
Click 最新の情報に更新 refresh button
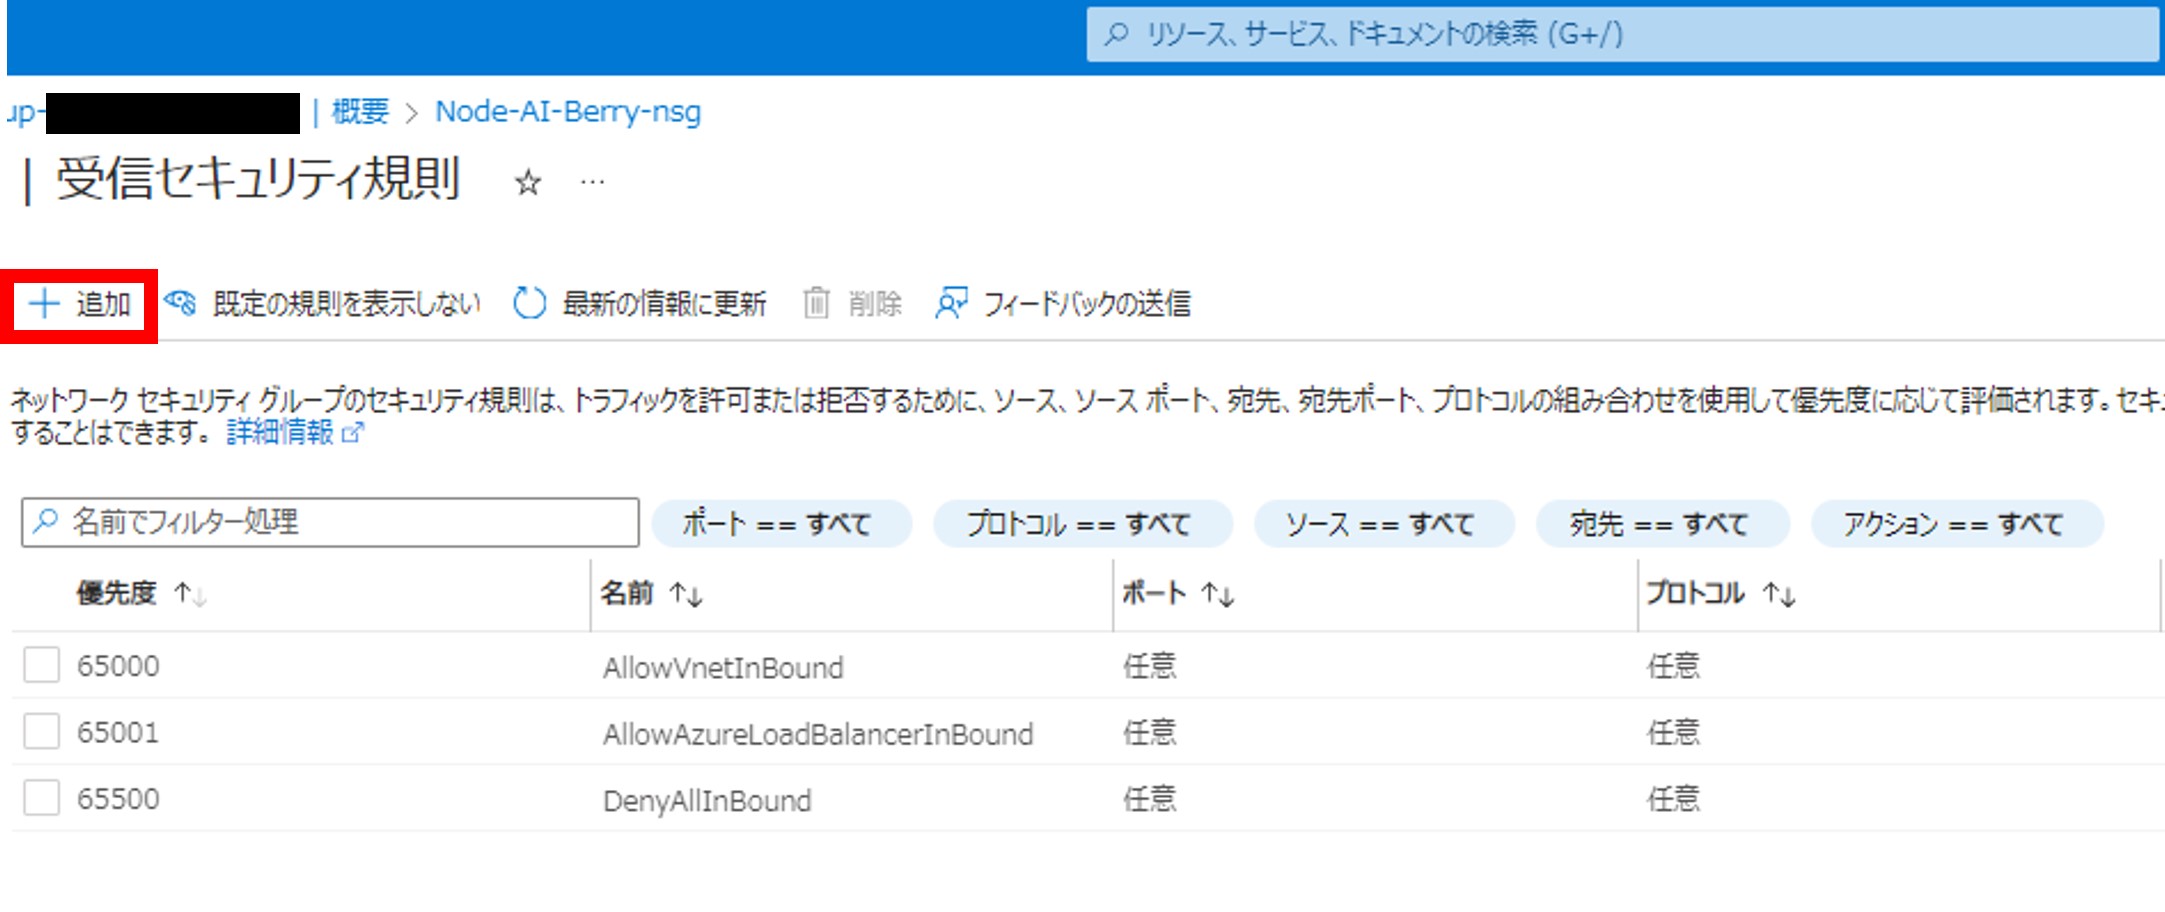640,304
